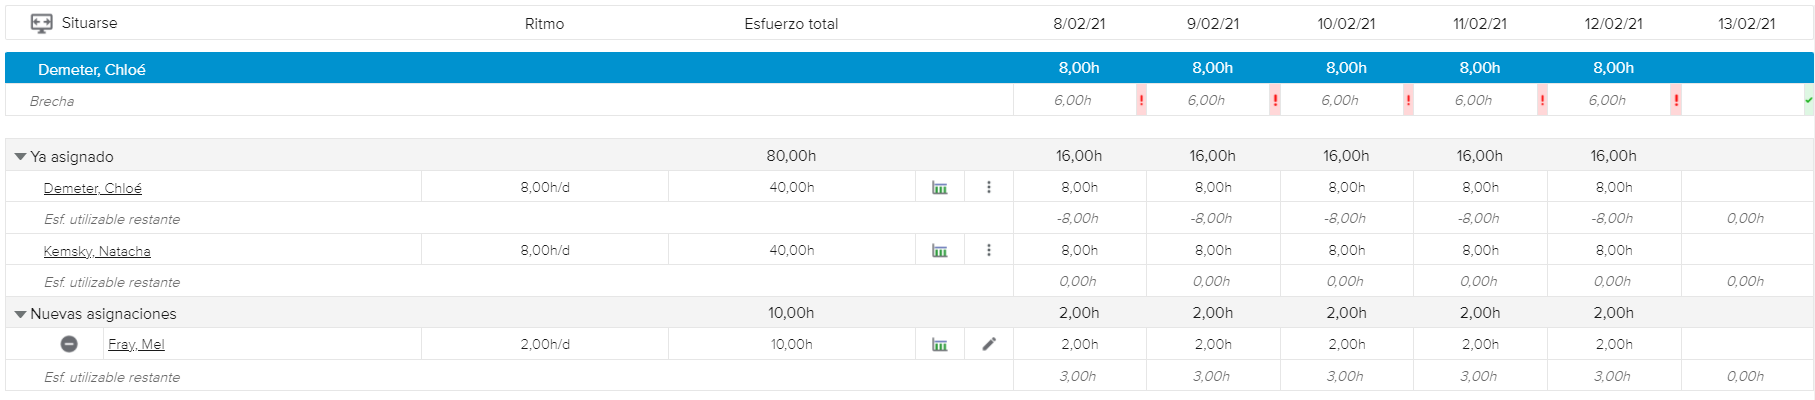Click the Situarse screen icon

[41, 23]
